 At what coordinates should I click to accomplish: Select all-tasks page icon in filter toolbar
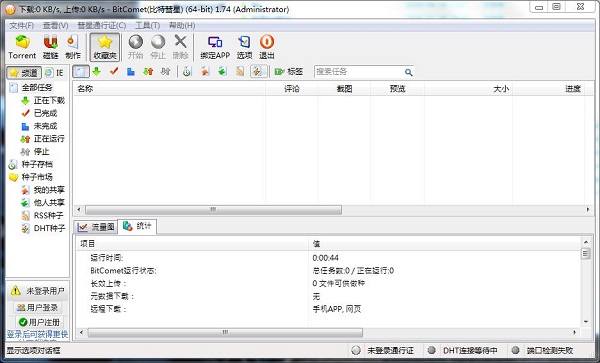coord(81,72)
